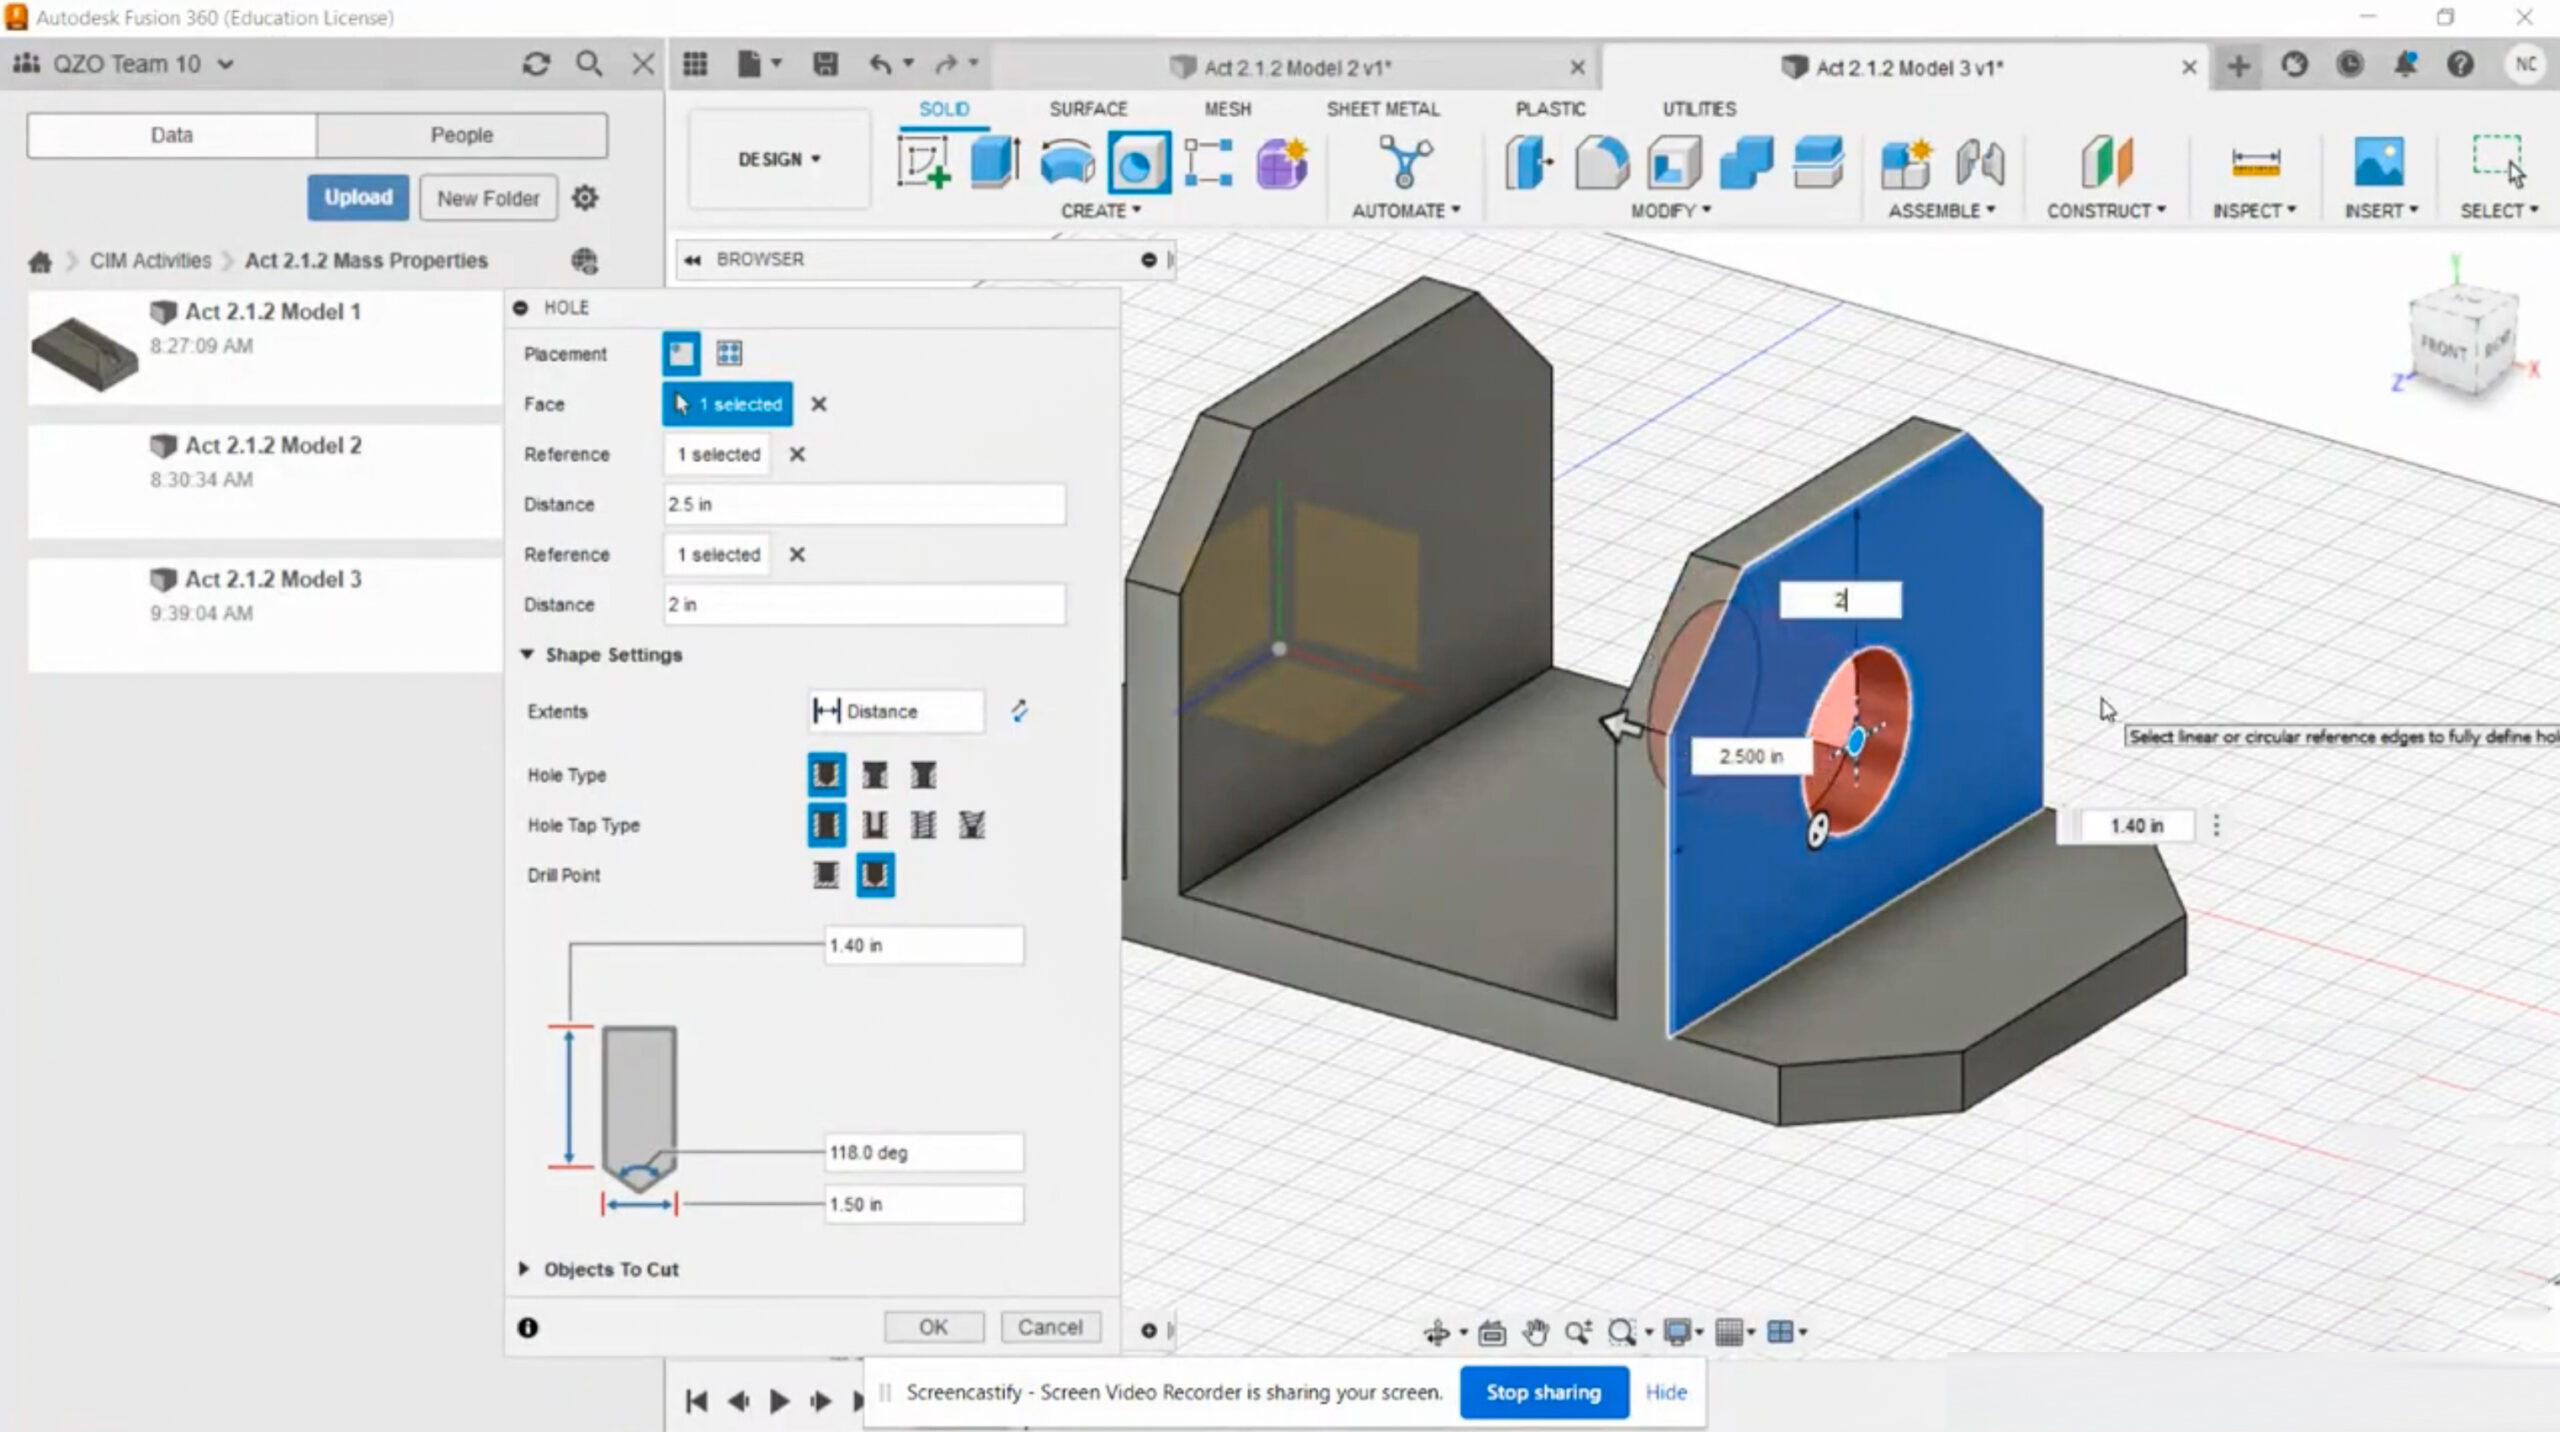Click the Undo arrow
This screenshot has width=2560, height=1432.
879,65
